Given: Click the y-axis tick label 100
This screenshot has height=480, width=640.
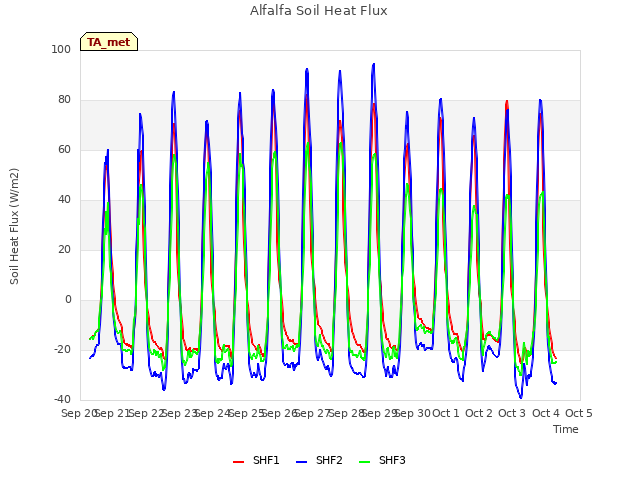Looking at the screenshot, I should [x=61, y=49].
